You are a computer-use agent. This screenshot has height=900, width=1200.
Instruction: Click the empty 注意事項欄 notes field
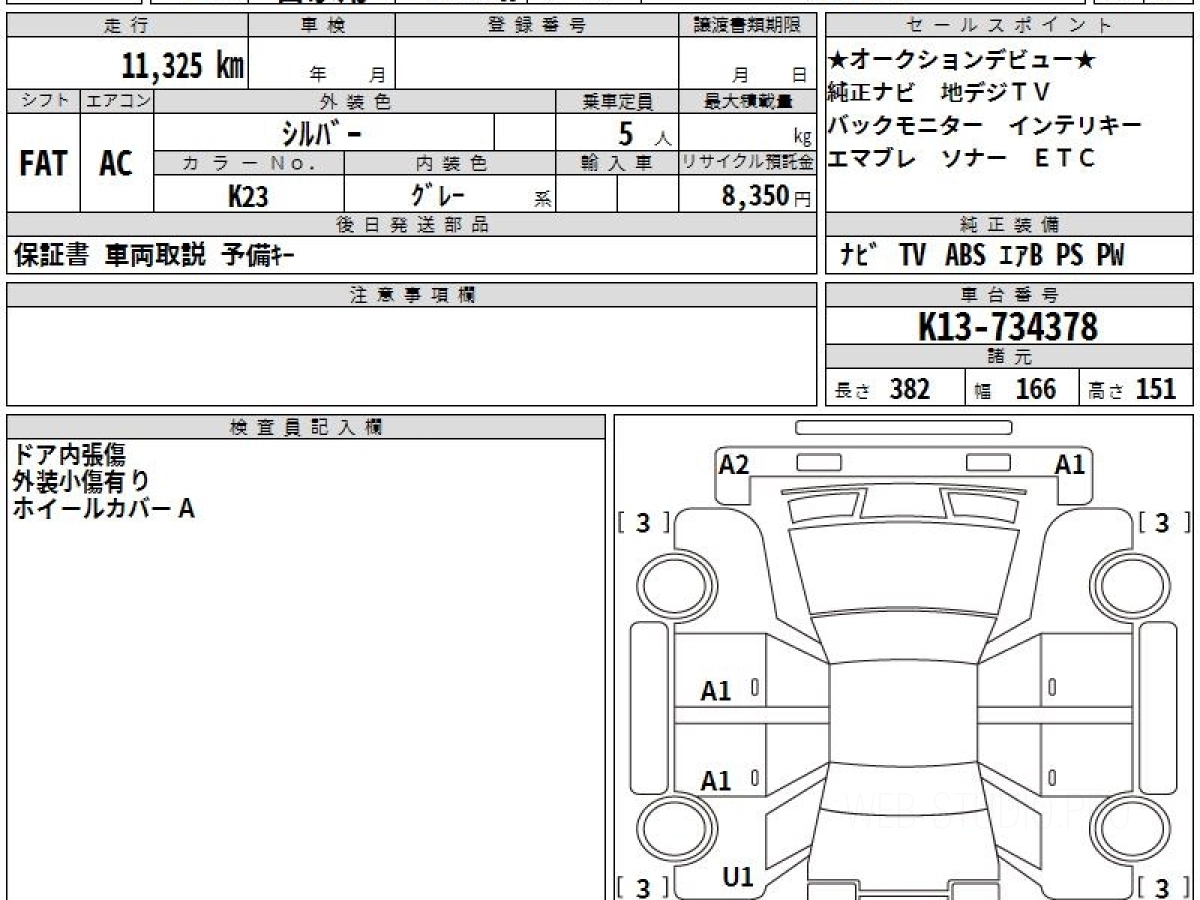click(x=411, y=355)
